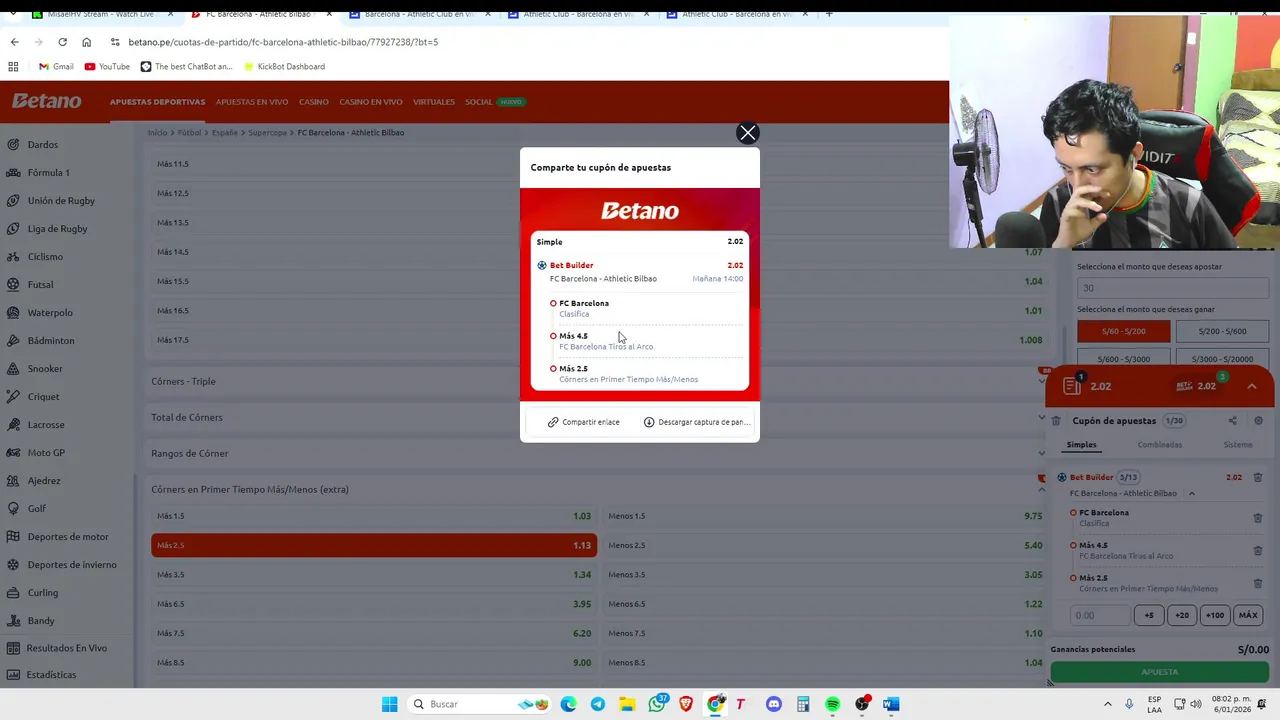The image size is (1280, 720).
Task: Click the España breadcrumb link
Action: 224,132
